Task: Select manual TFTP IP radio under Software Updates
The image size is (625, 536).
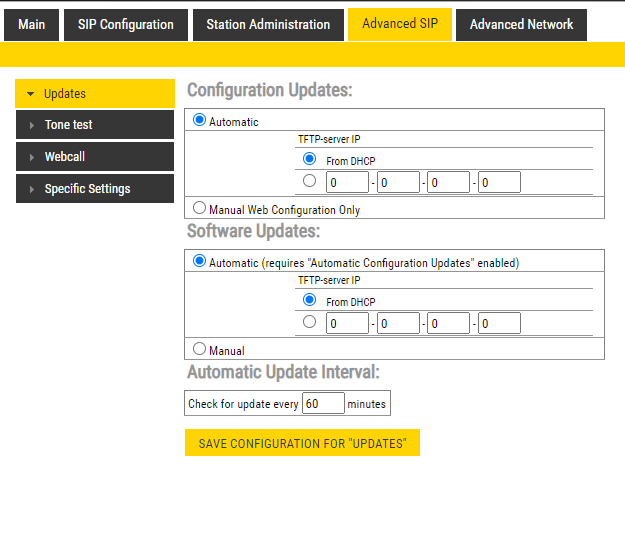Action: (x=309, y=322)
